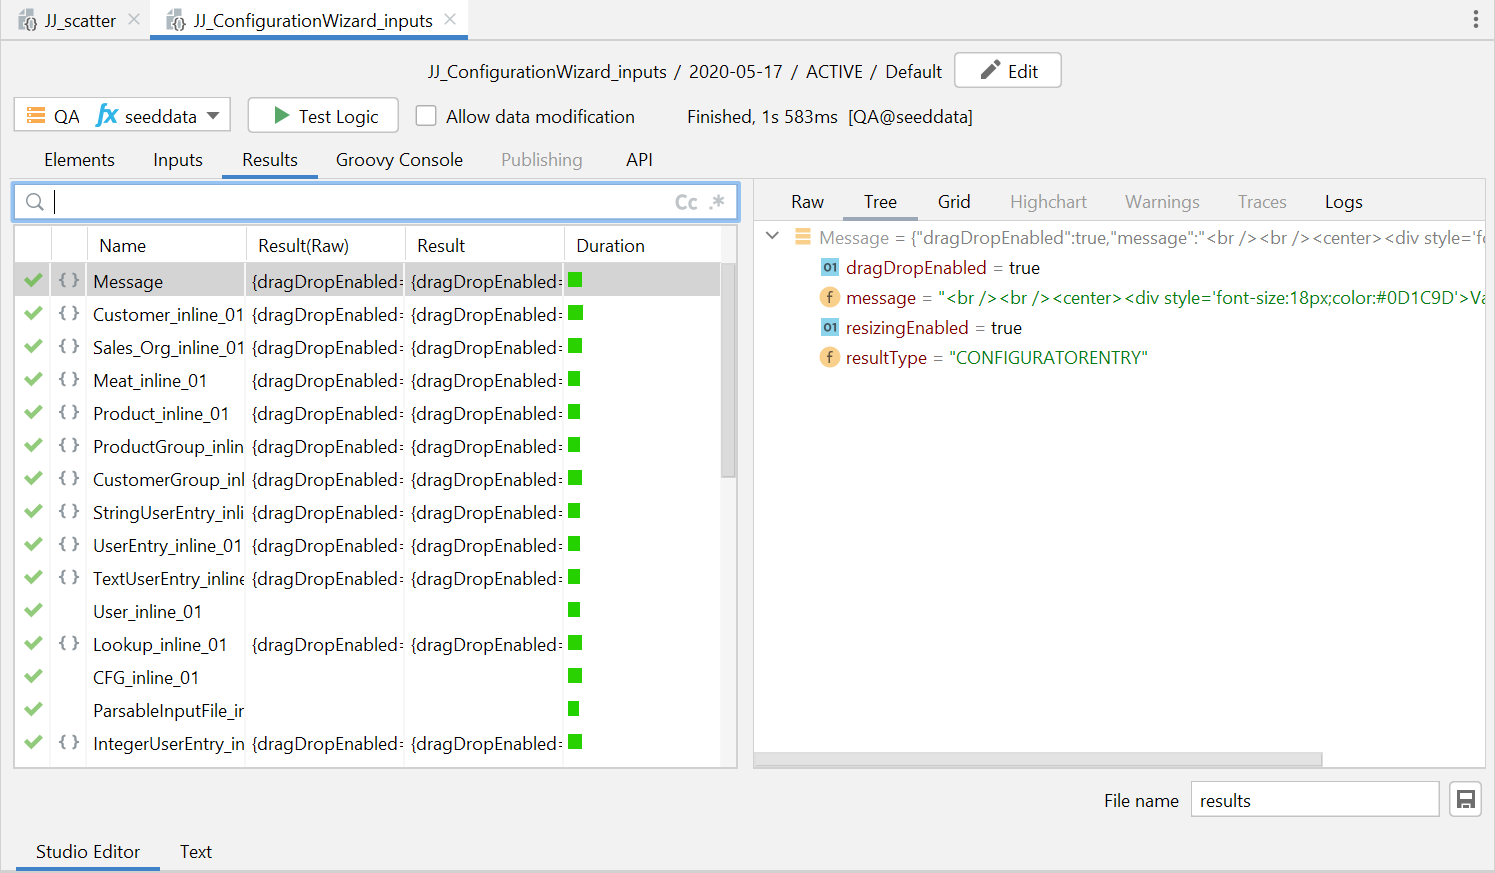This screenshot has height=873, width=1495.
Task: Toggle the regex search icon
Action: pos(717,202)
